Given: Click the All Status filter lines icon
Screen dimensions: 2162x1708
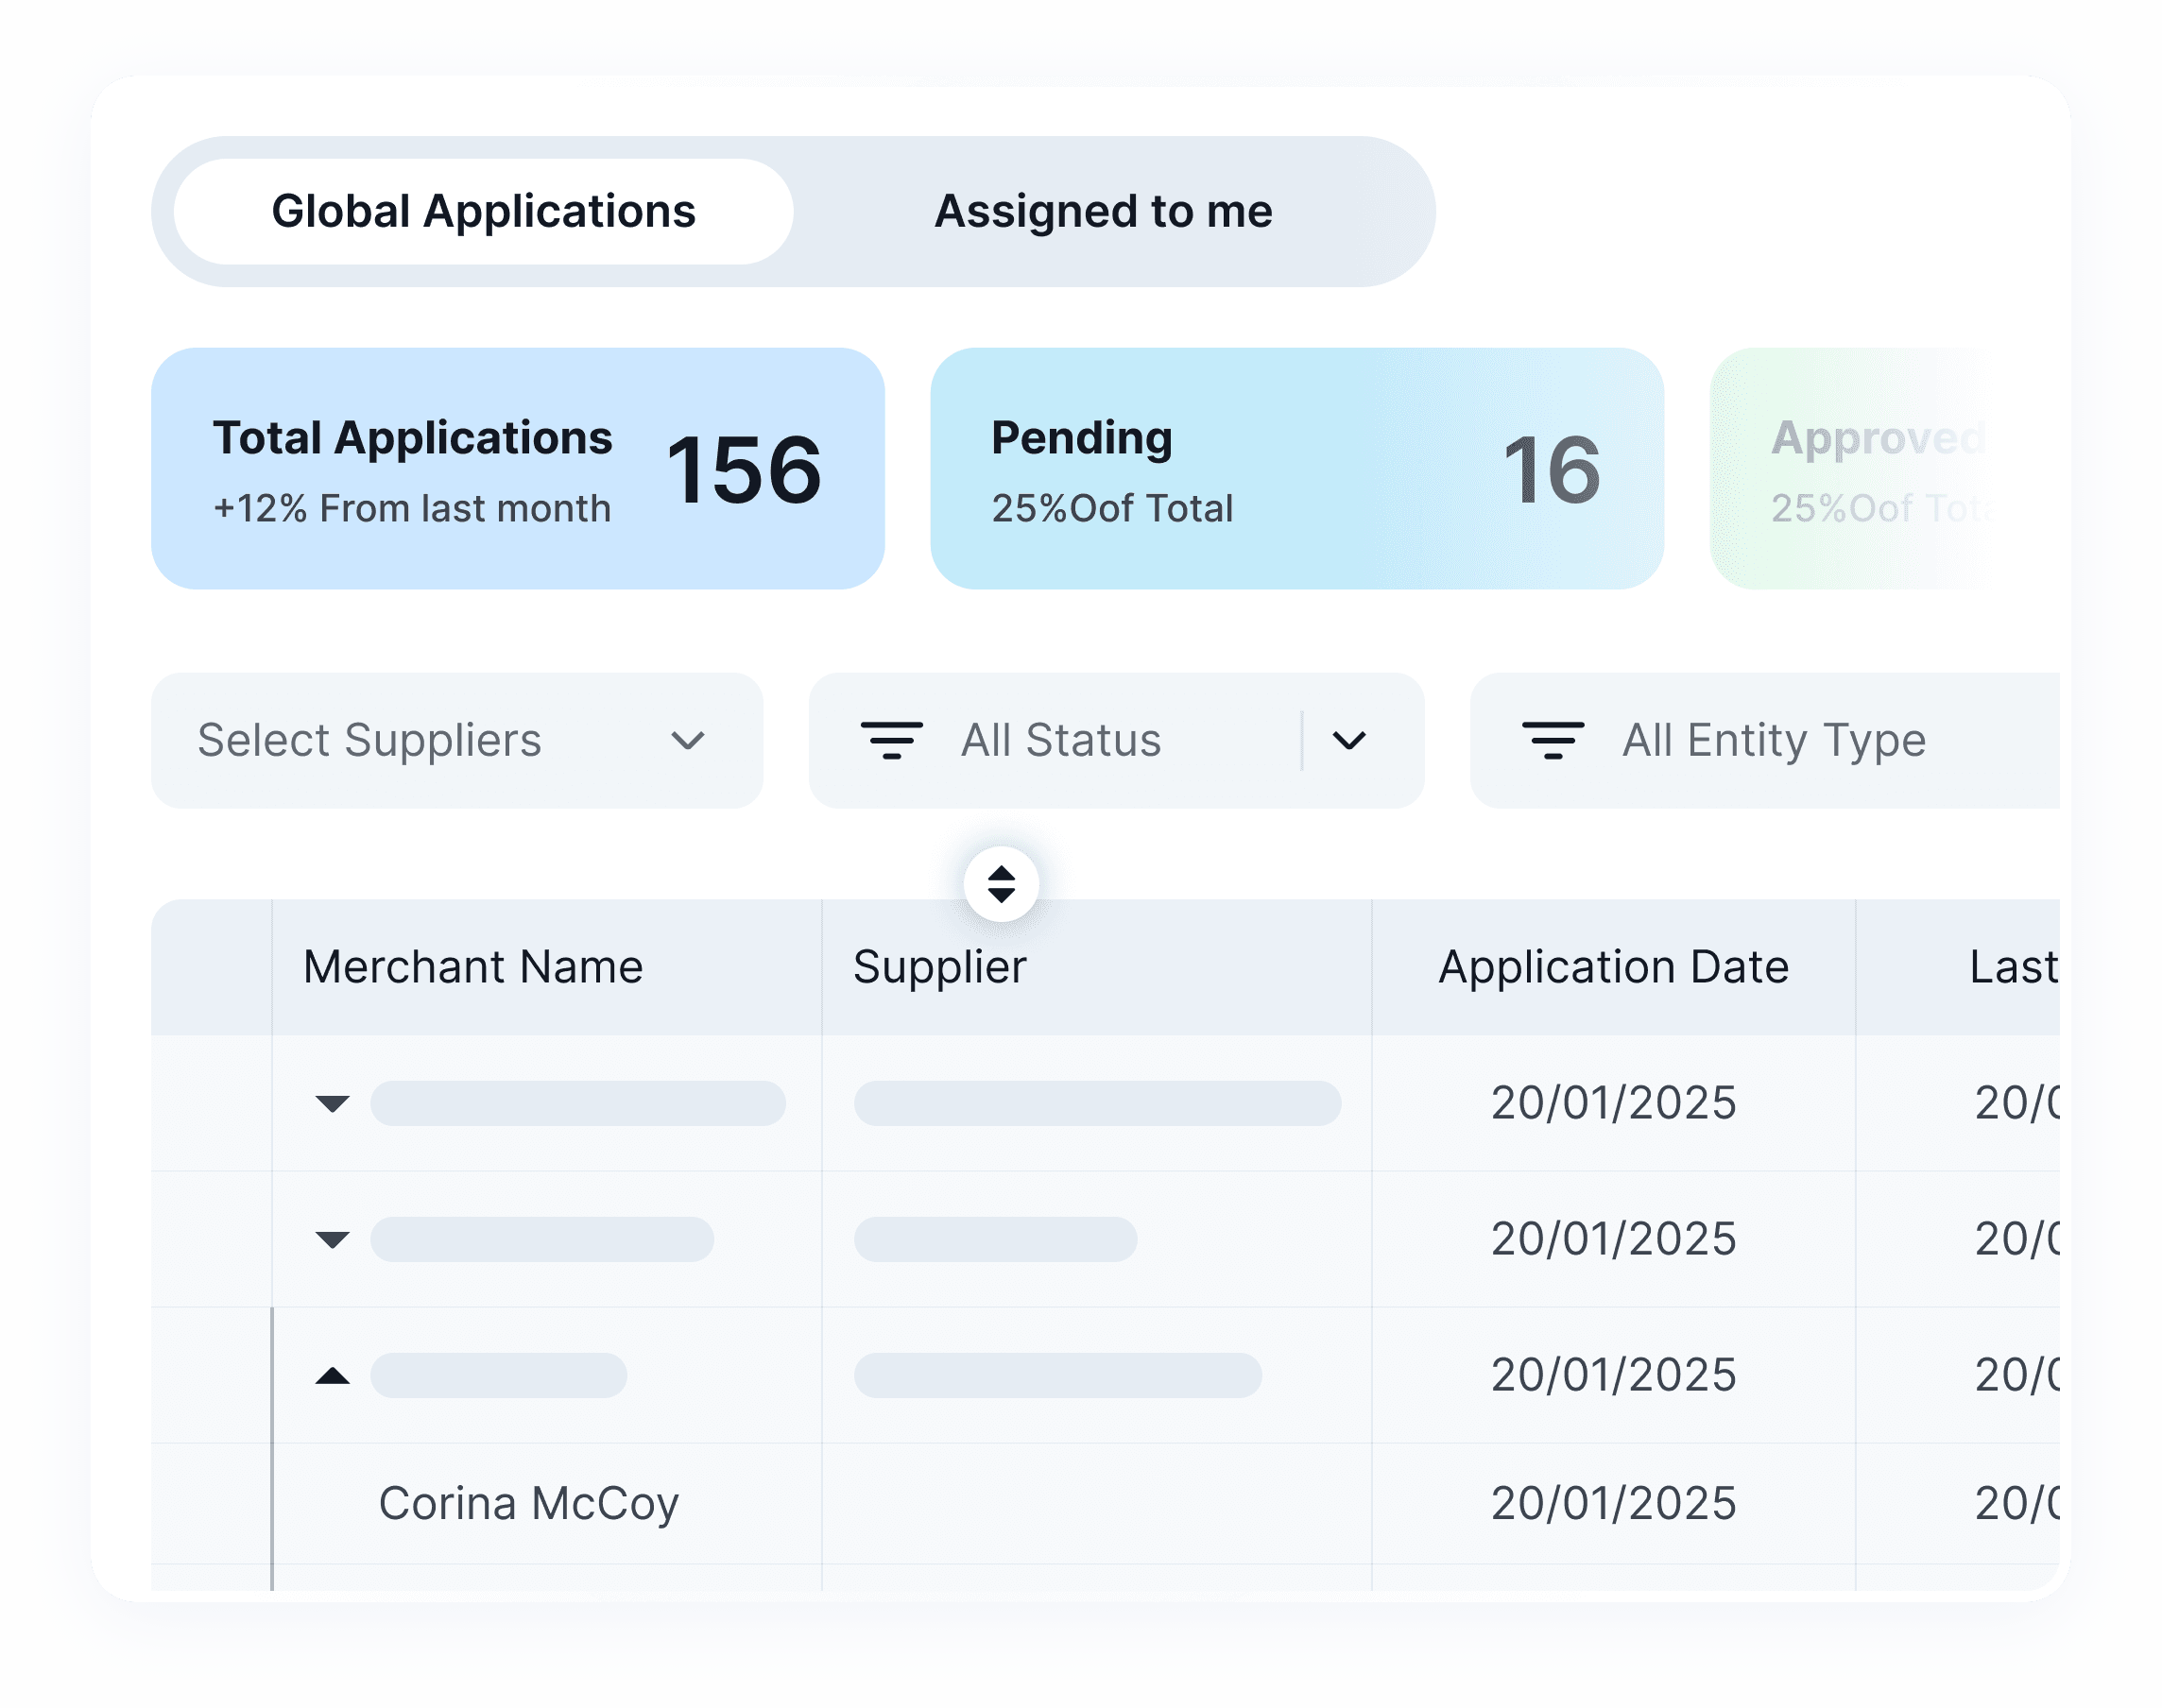Looking at the screenshot, I should (891, 741).
